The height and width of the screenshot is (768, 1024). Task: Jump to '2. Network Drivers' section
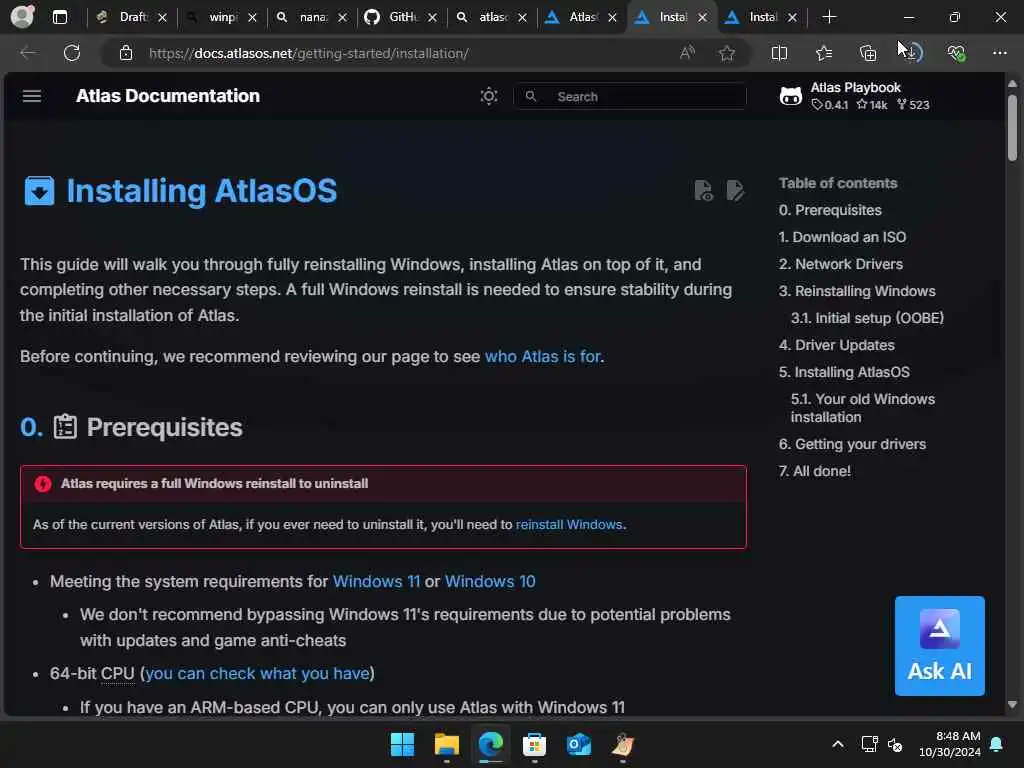click(x=840, y=264)
